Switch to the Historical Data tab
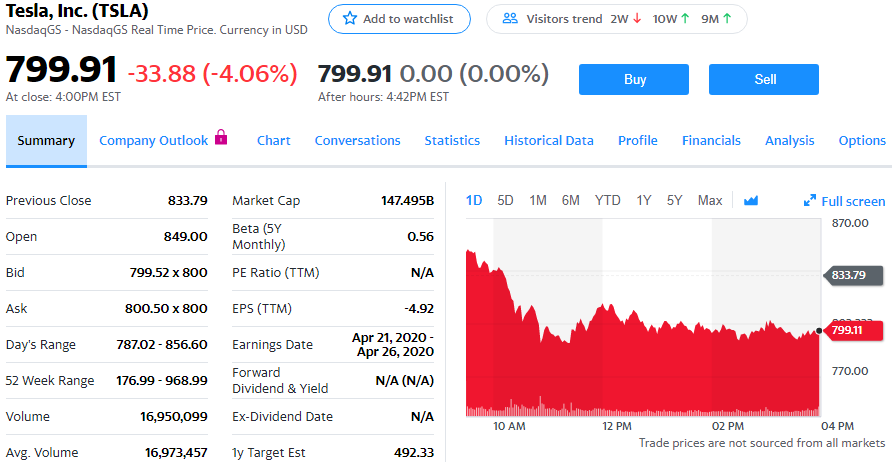 [549, 141]
